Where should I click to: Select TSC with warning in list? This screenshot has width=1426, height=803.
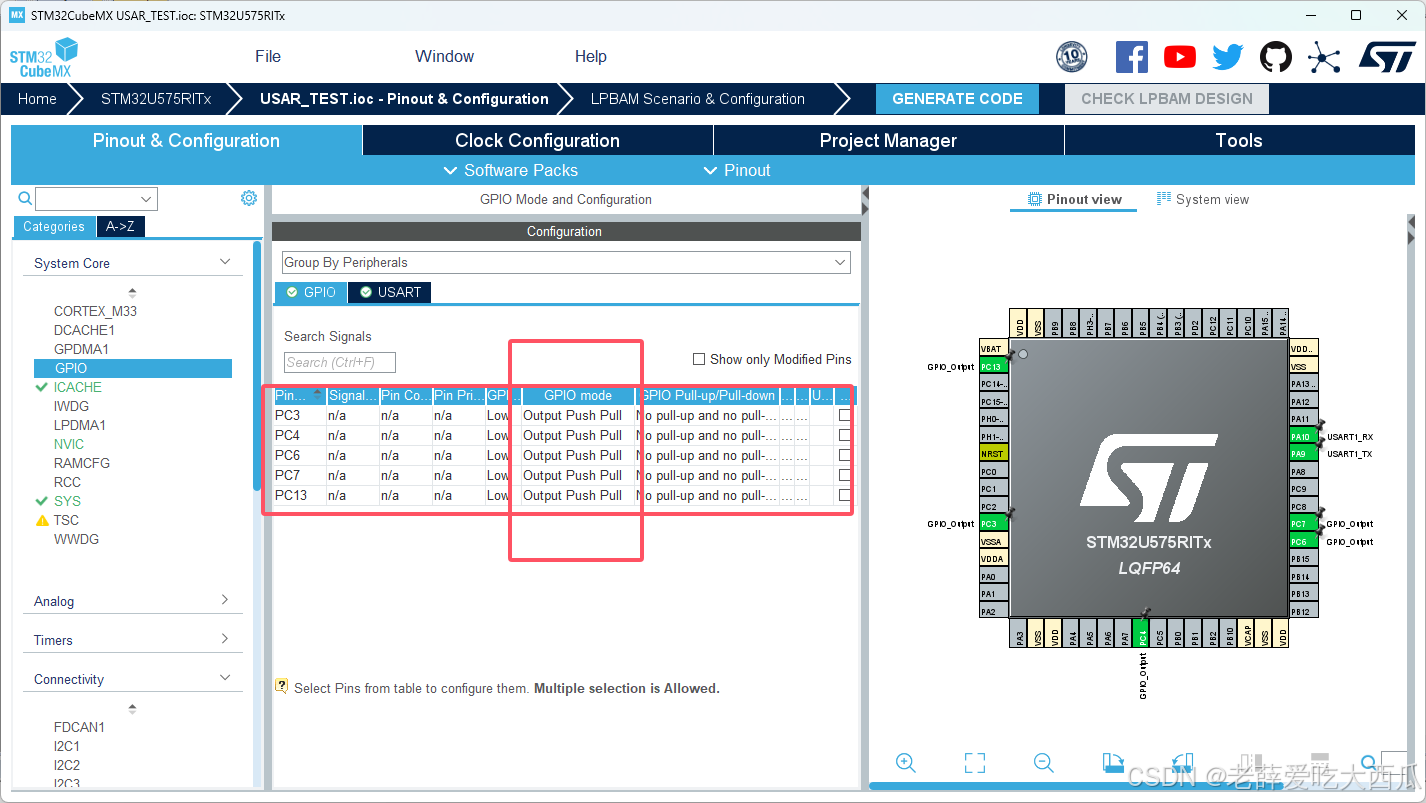[66, 520]
